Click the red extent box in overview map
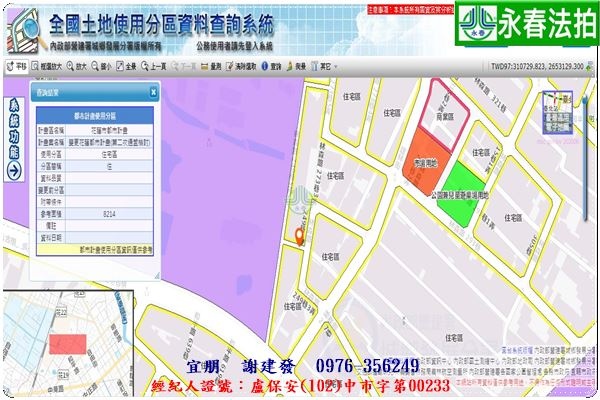Image resolution: width=600 pixels, height=400 pixels. pyautogui.click(x=68, y=344)
